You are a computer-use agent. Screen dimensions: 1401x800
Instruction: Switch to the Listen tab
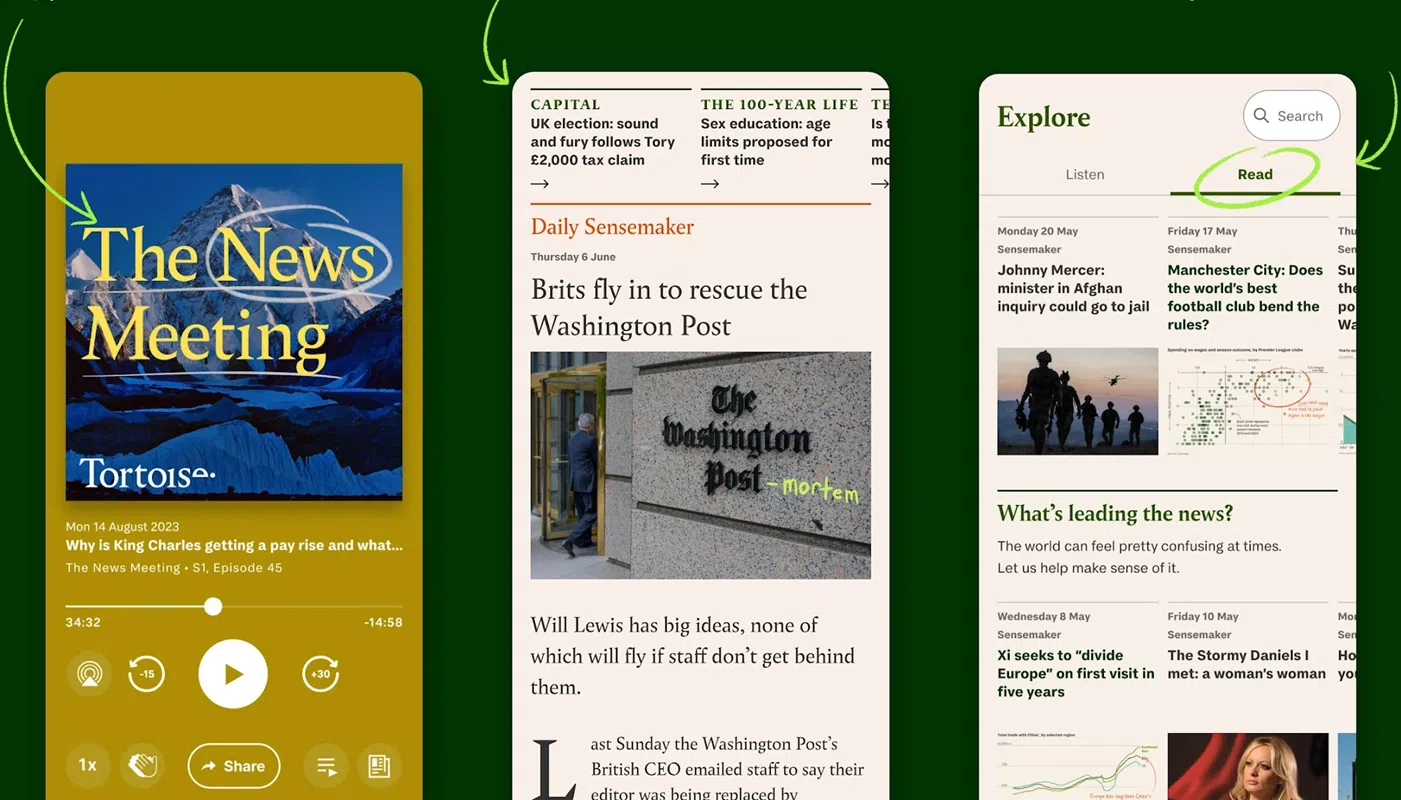1085,174
